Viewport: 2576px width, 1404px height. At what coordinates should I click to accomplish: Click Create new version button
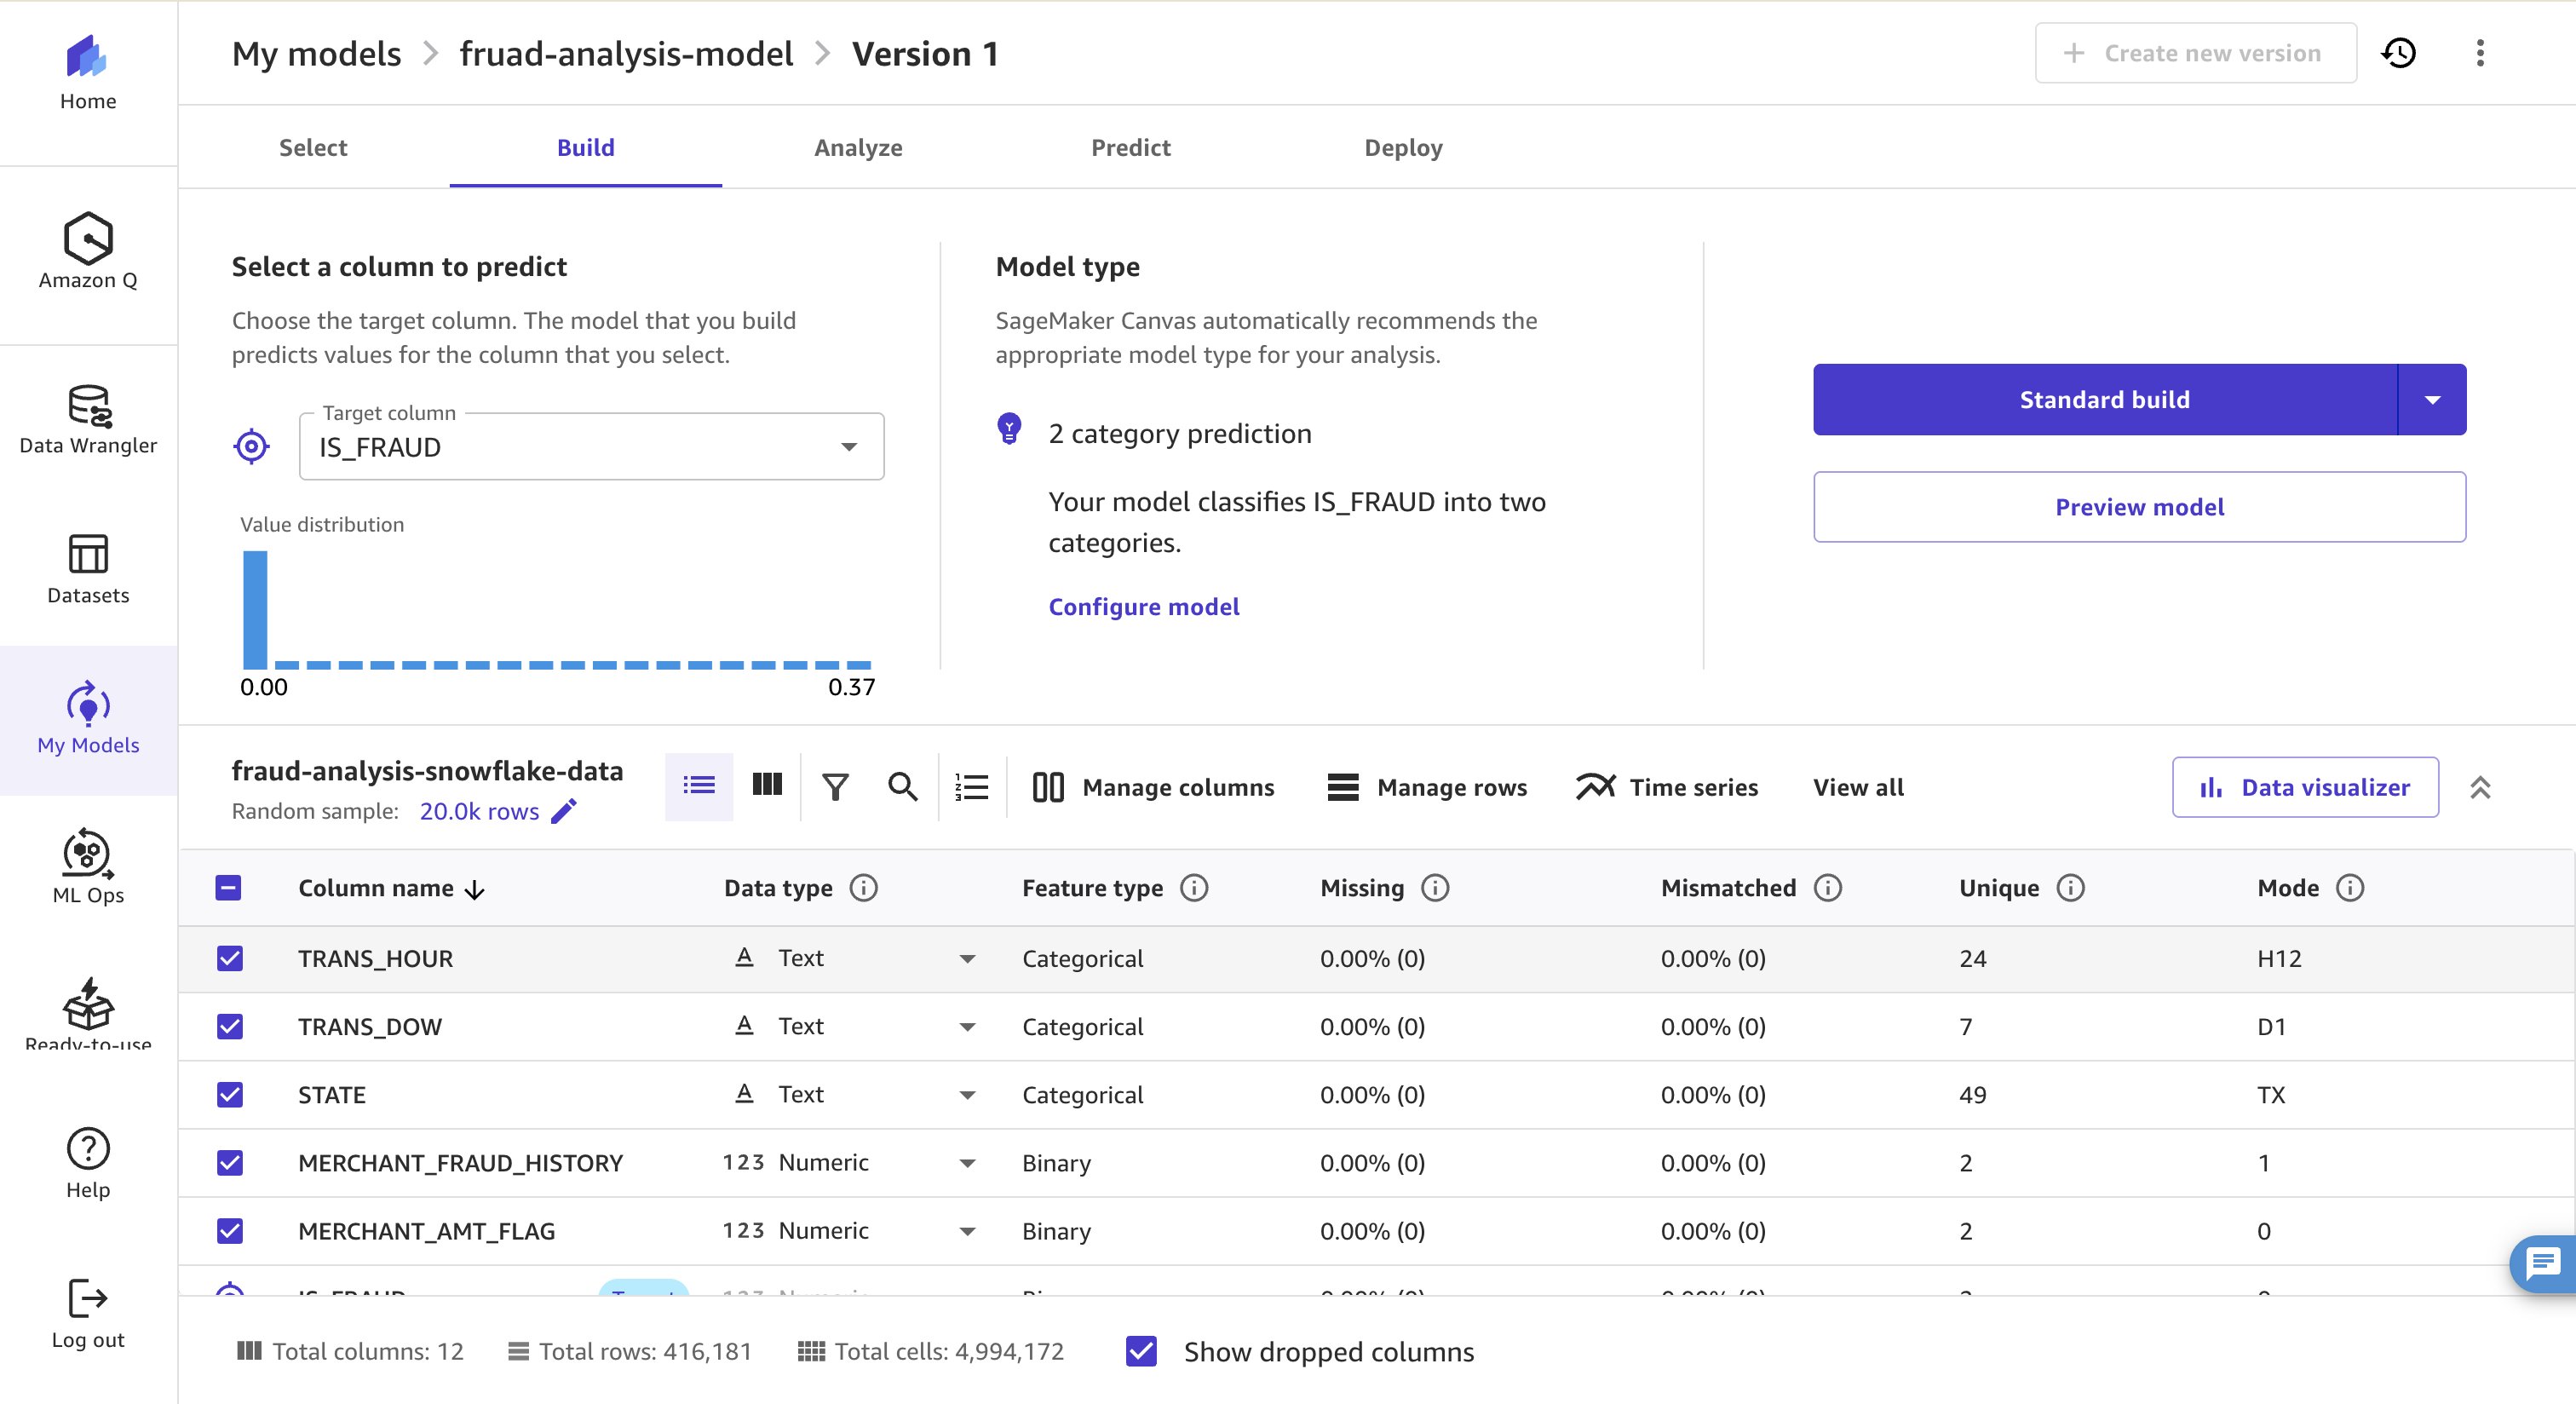[2196, 53]
